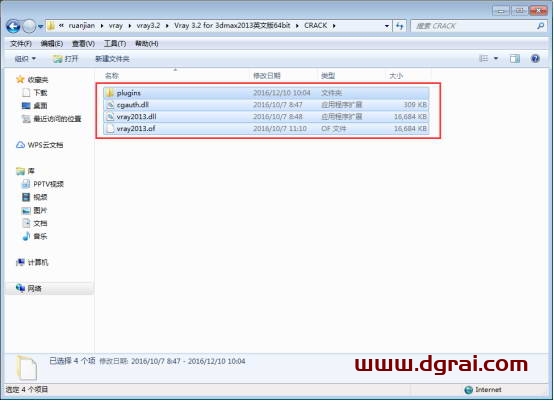Screen dimensions: 554x401
Task: Click the Back navigation arrow
Action: [13, 26]
